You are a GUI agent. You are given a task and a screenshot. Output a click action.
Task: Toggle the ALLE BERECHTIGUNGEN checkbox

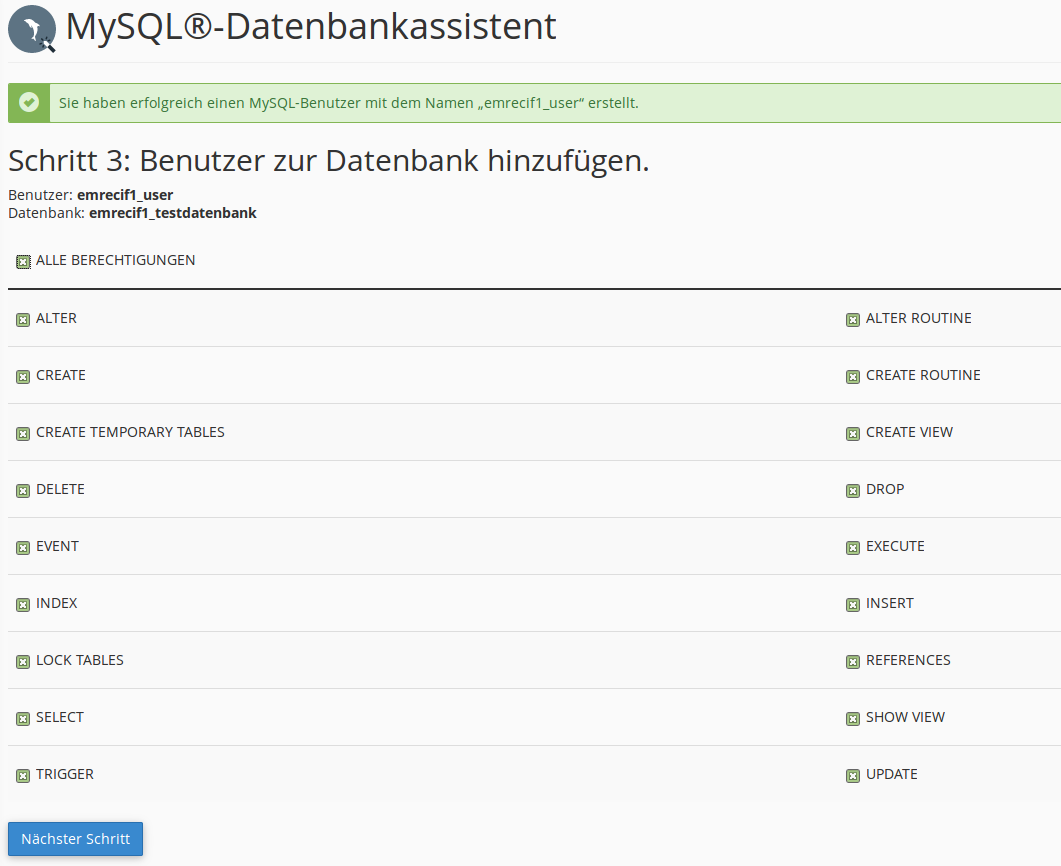23,262
